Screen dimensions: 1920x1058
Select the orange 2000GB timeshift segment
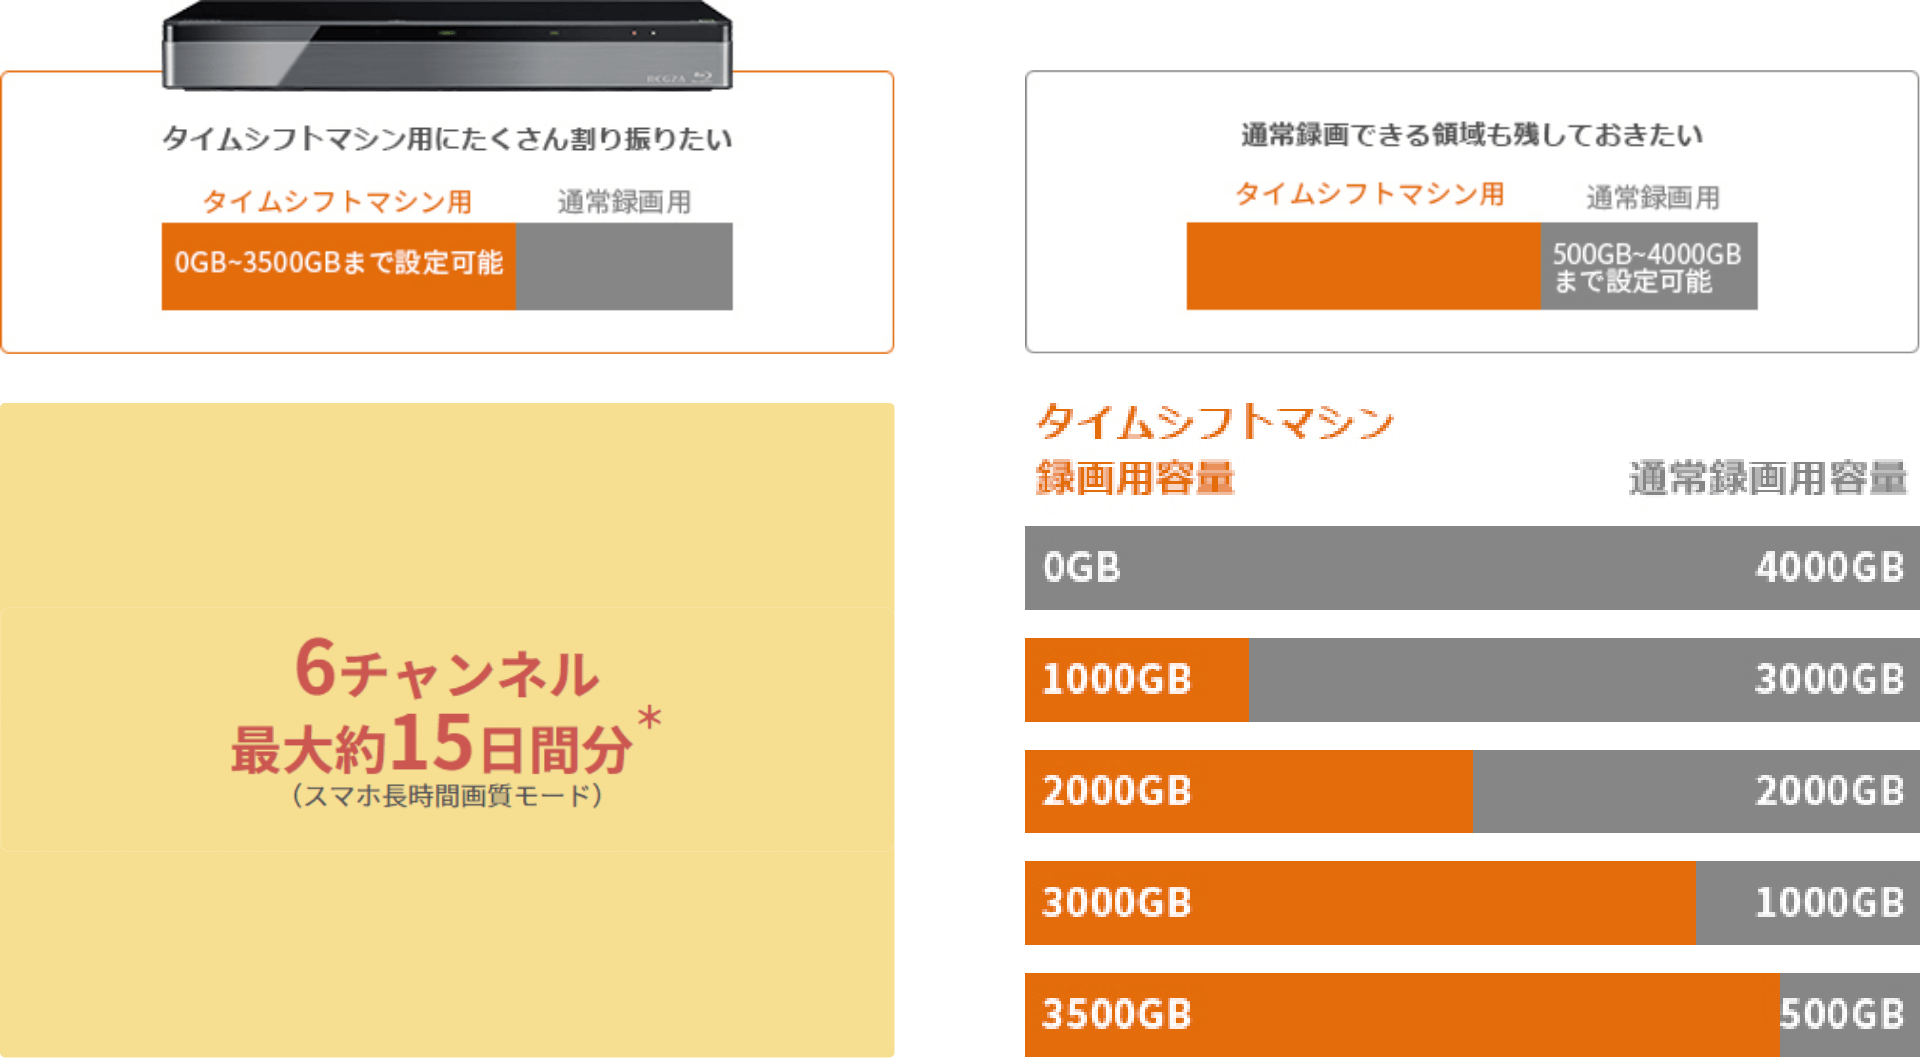tap(1248, 791)
